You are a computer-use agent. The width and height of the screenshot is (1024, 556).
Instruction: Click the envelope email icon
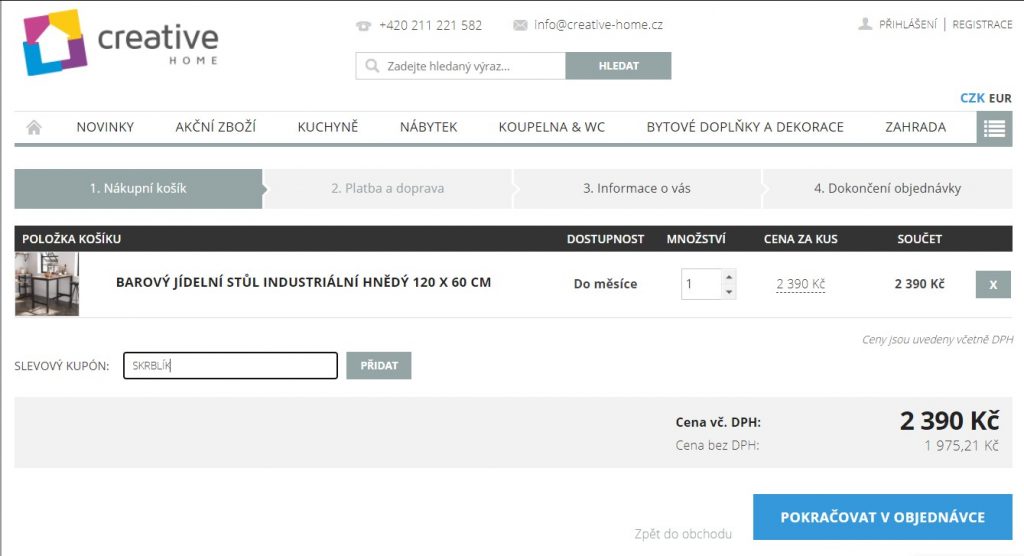click(520, 25)
